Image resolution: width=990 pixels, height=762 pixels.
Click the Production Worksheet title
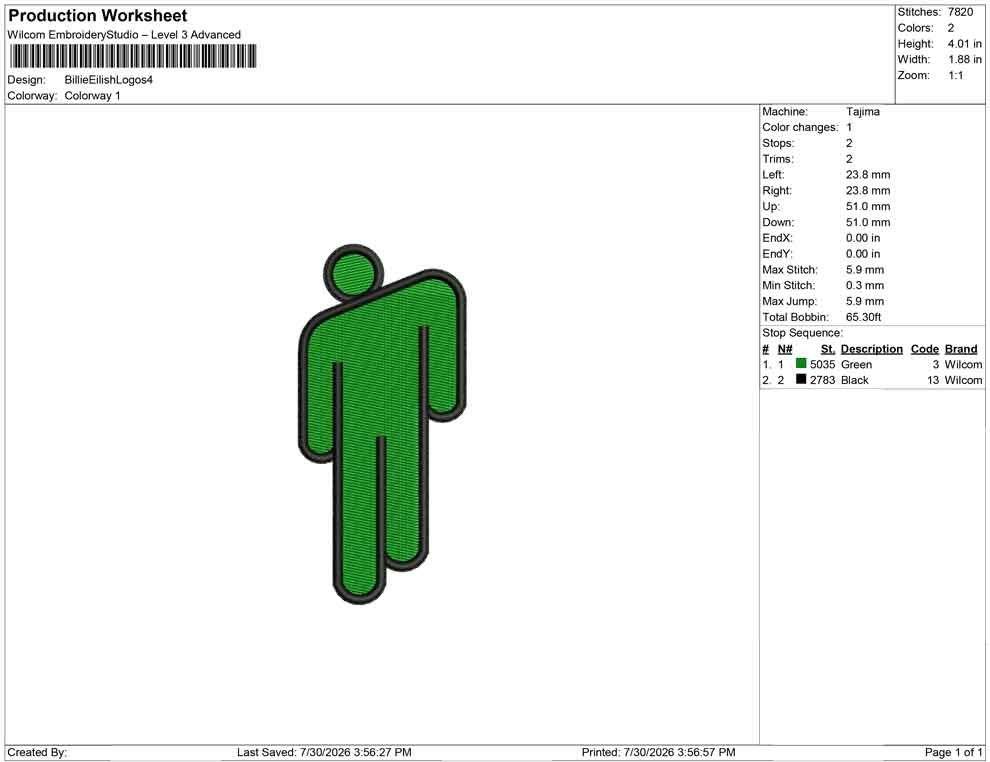(x=98, y=16)
